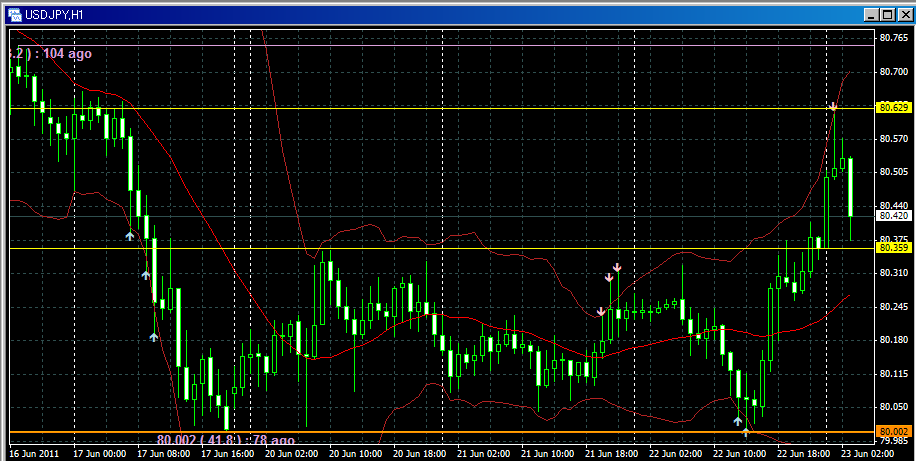Select the middle blue up arrow on 17 Jun
The width and height of the screenshot is (916, 461).
point(145,273)
